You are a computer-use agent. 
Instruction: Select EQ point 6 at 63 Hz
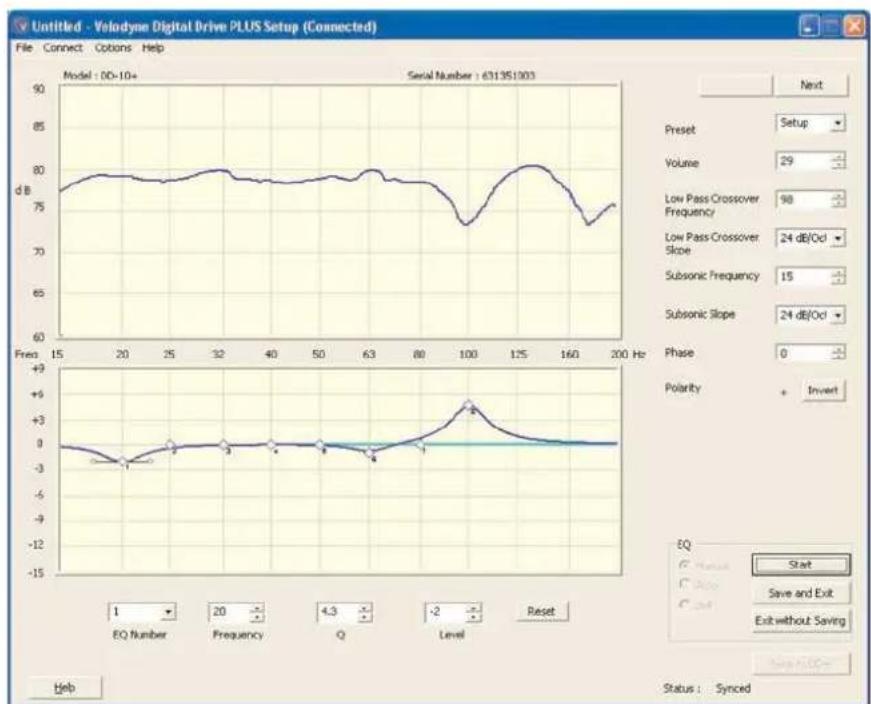click(369, 453)
